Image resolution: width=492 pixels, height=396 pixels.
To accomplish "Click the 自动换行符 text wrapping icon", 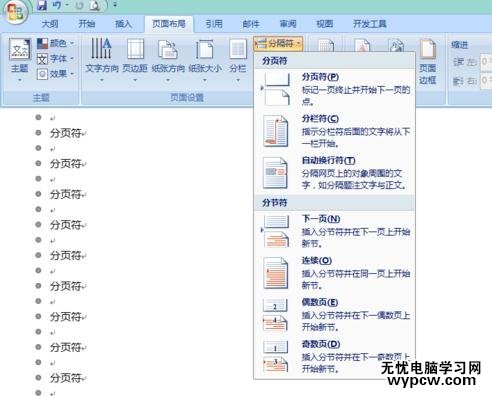I will click(x=275, y=173).
